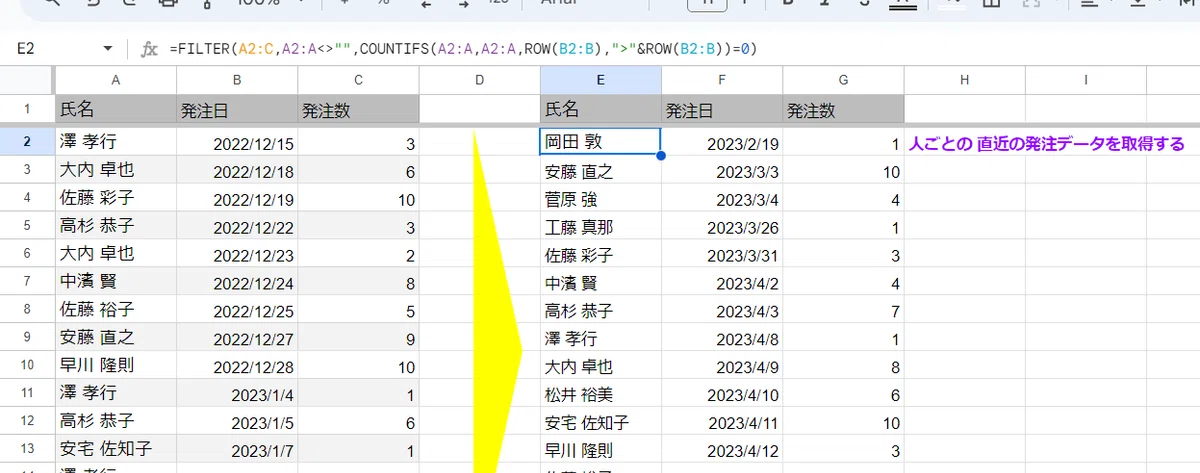Viewport: 1200px width, 473px height.
Task: Click header cell 発注数 in column G
Action: point(843,109)
